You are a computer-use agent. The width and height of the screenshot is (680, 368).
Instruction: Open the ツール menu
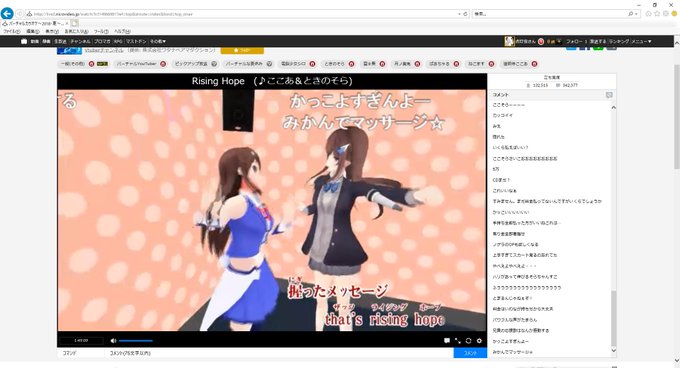click(101, 32)
